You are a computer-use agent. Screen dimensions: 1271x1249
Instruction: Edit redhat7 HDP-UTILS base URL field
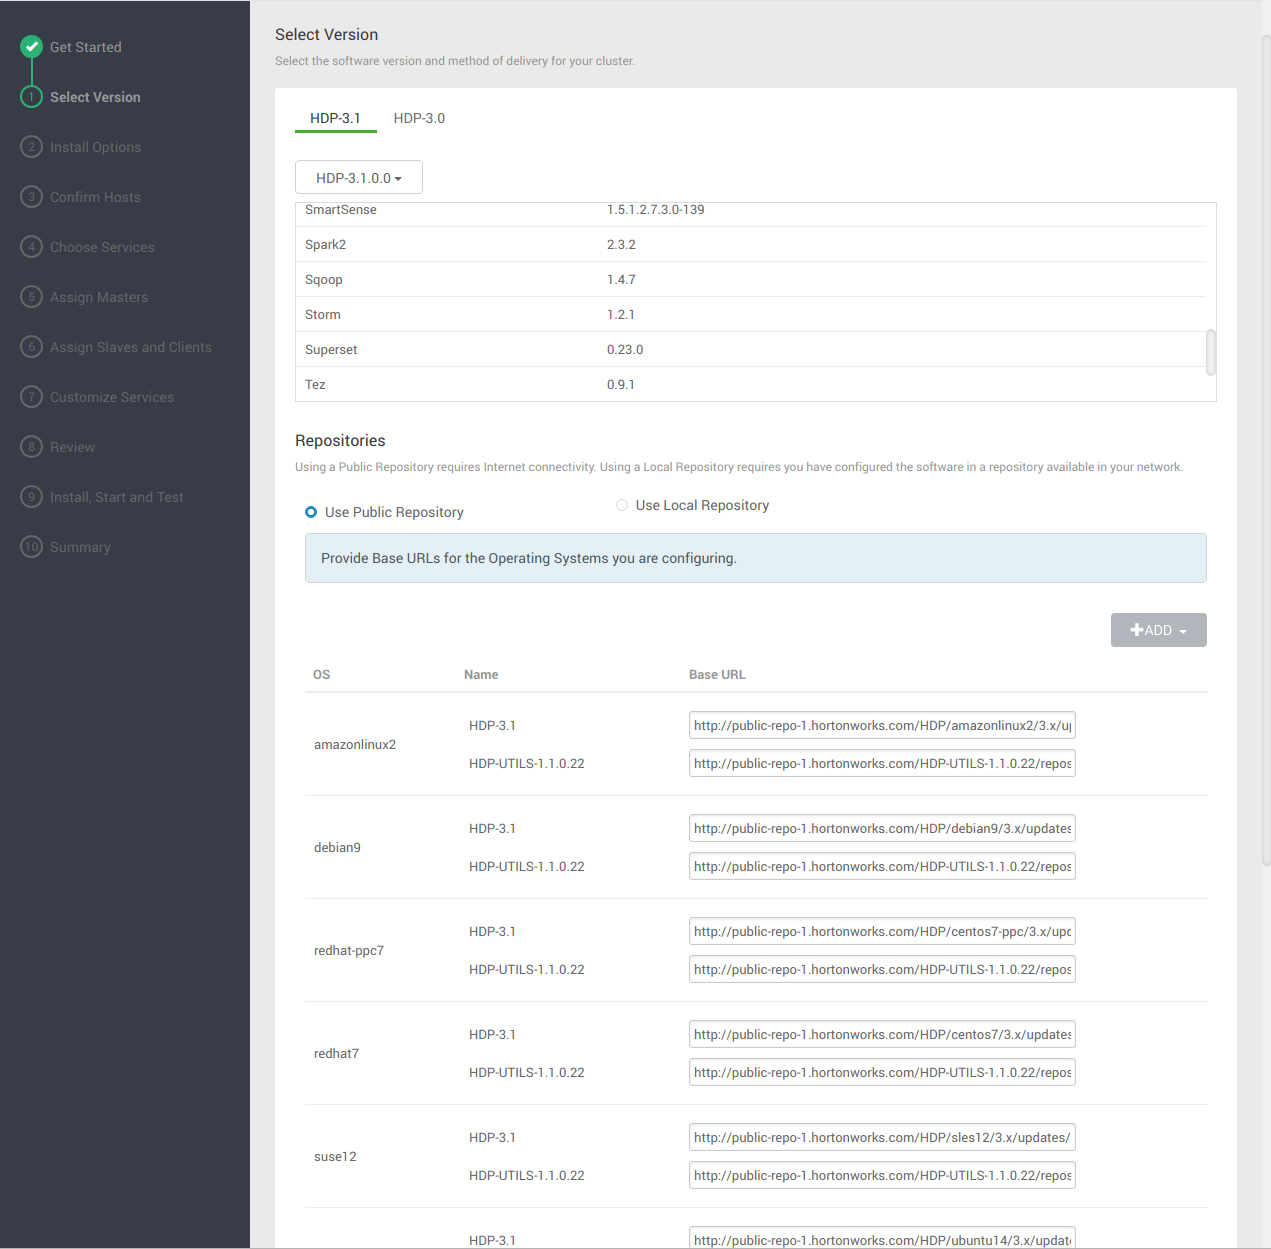[x=882, y=1072]
